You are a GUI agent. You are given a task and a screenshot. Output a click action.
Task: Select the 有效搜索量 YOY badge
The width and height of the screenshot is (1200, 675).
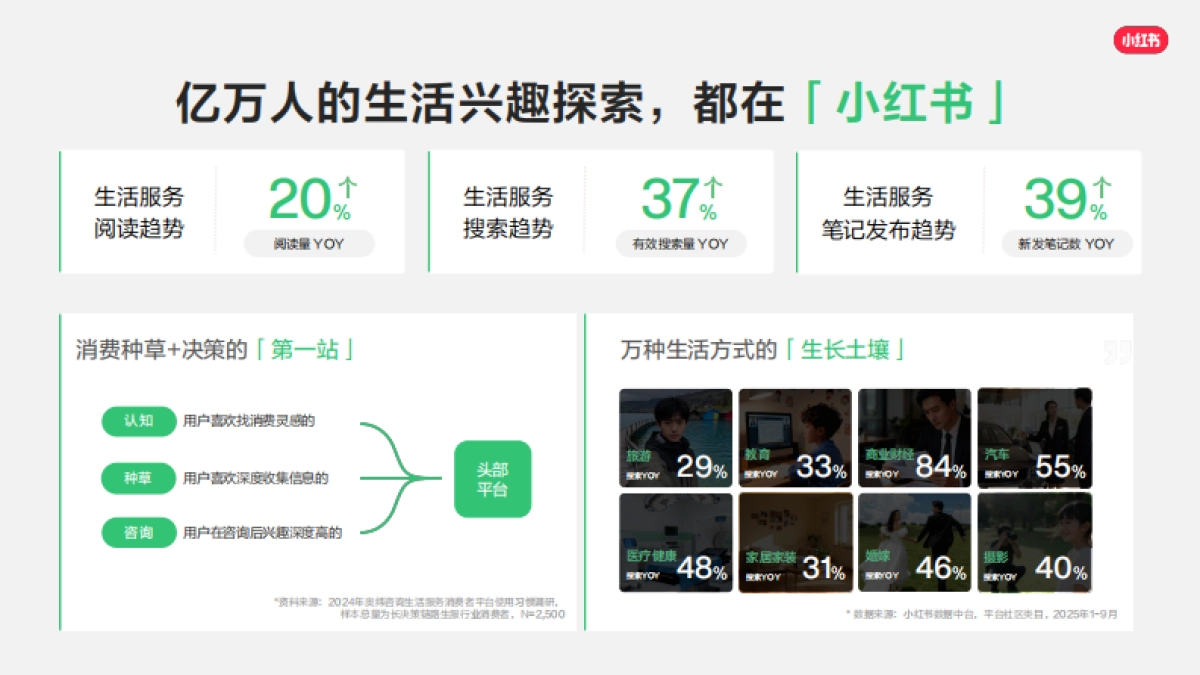pyautogui.click(x=681, y=243)
